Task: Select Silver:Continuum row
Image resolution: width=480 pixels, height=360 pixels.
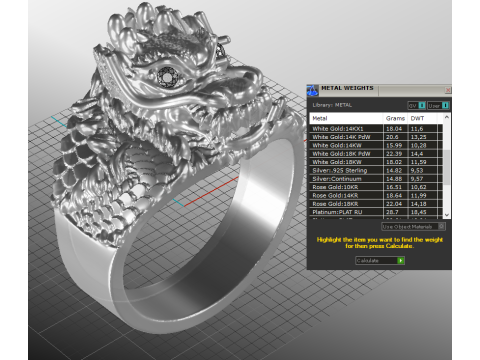Action: click(376, 179)
